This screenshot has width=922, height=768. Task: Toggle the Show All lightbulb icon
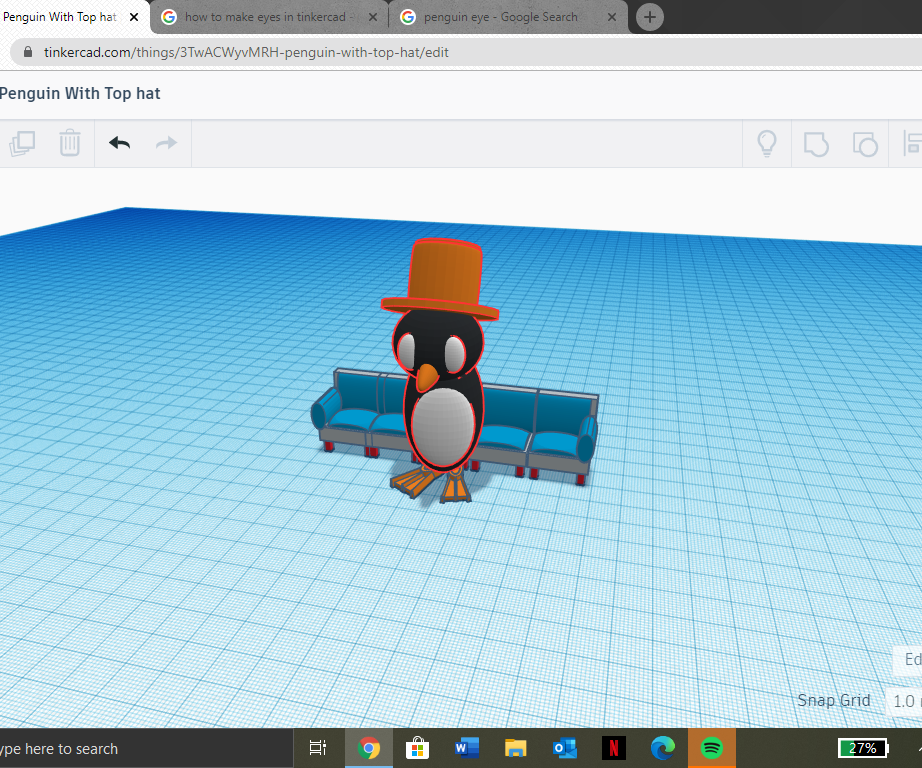[766, 143]
